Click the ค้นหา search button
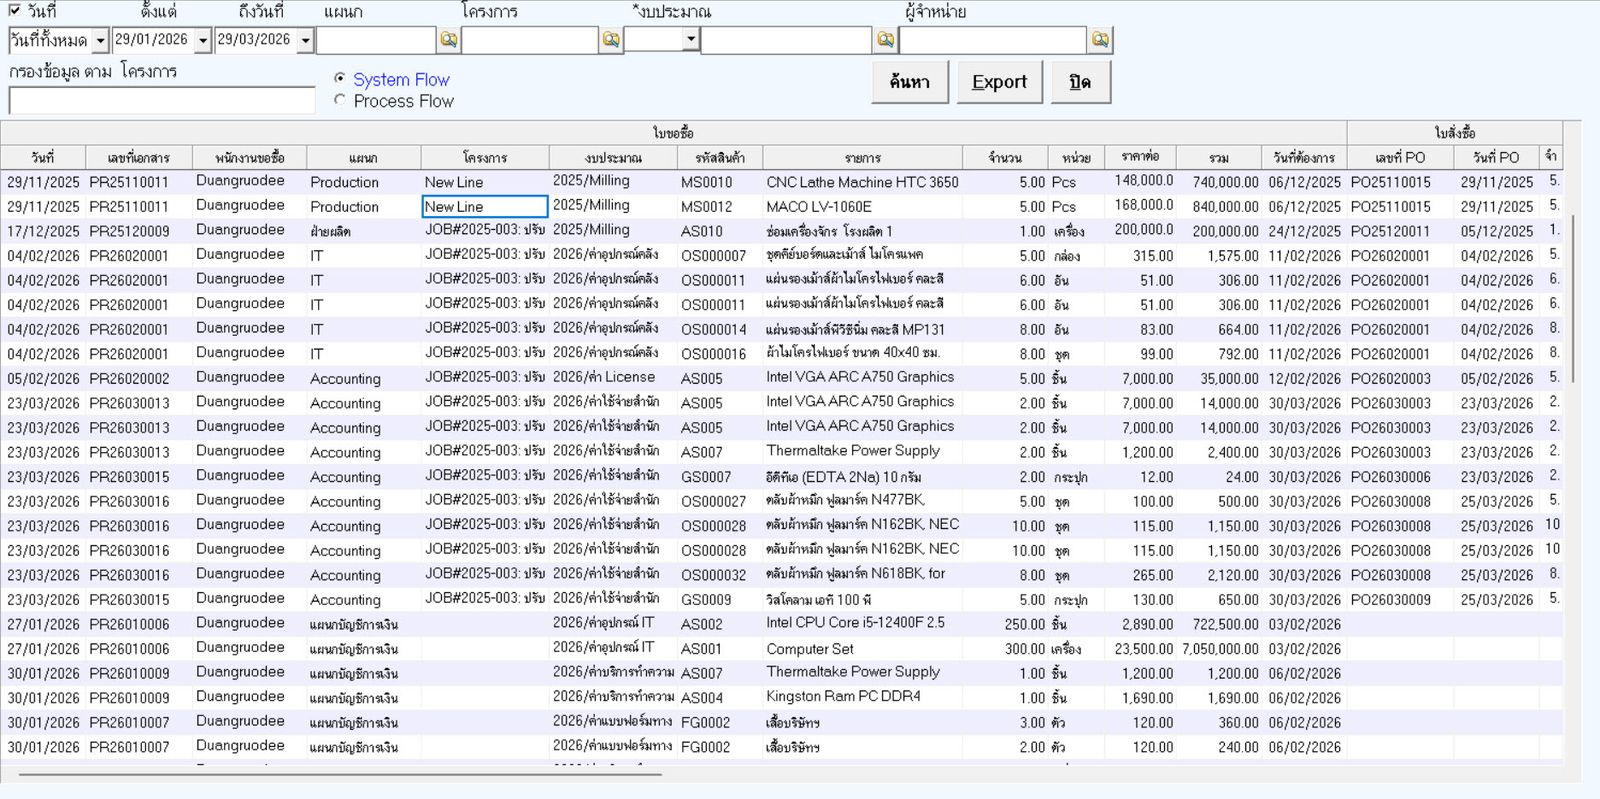1600x799 pixels. tap(909, 82)
